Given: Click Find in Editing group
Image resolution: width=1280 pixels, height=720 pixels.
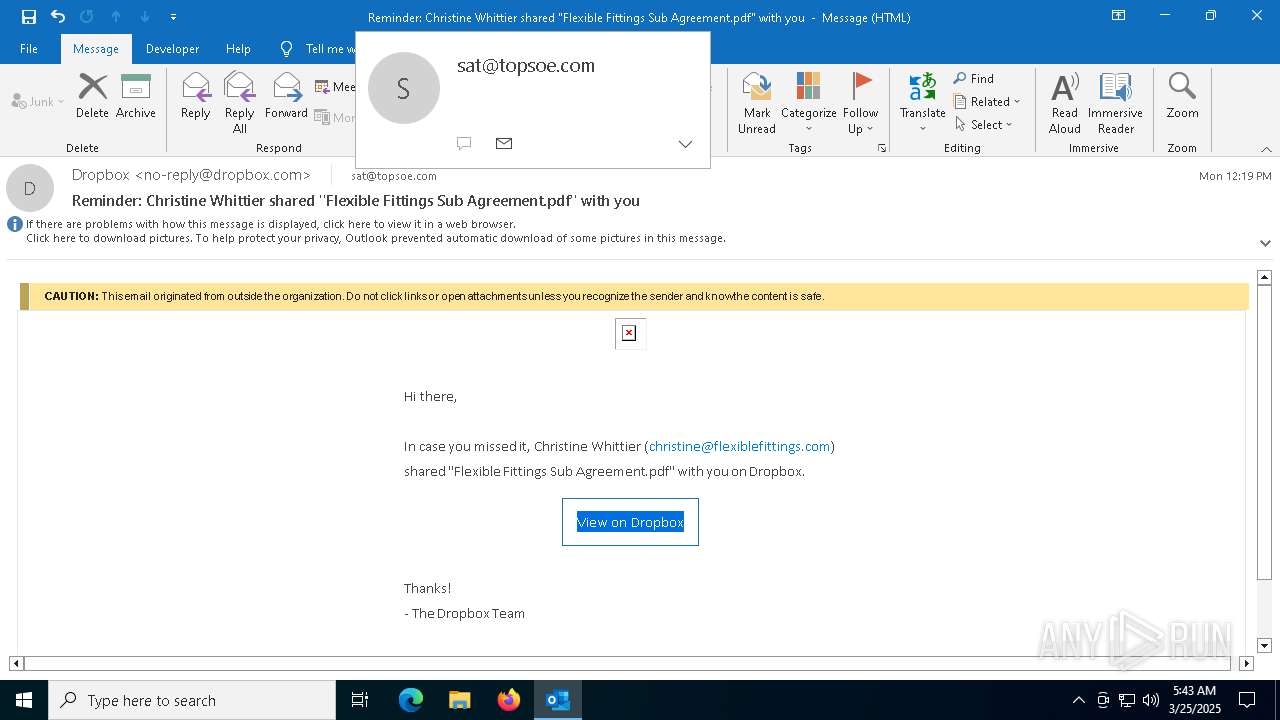Looking at the screenshot, I should [974, 78].
